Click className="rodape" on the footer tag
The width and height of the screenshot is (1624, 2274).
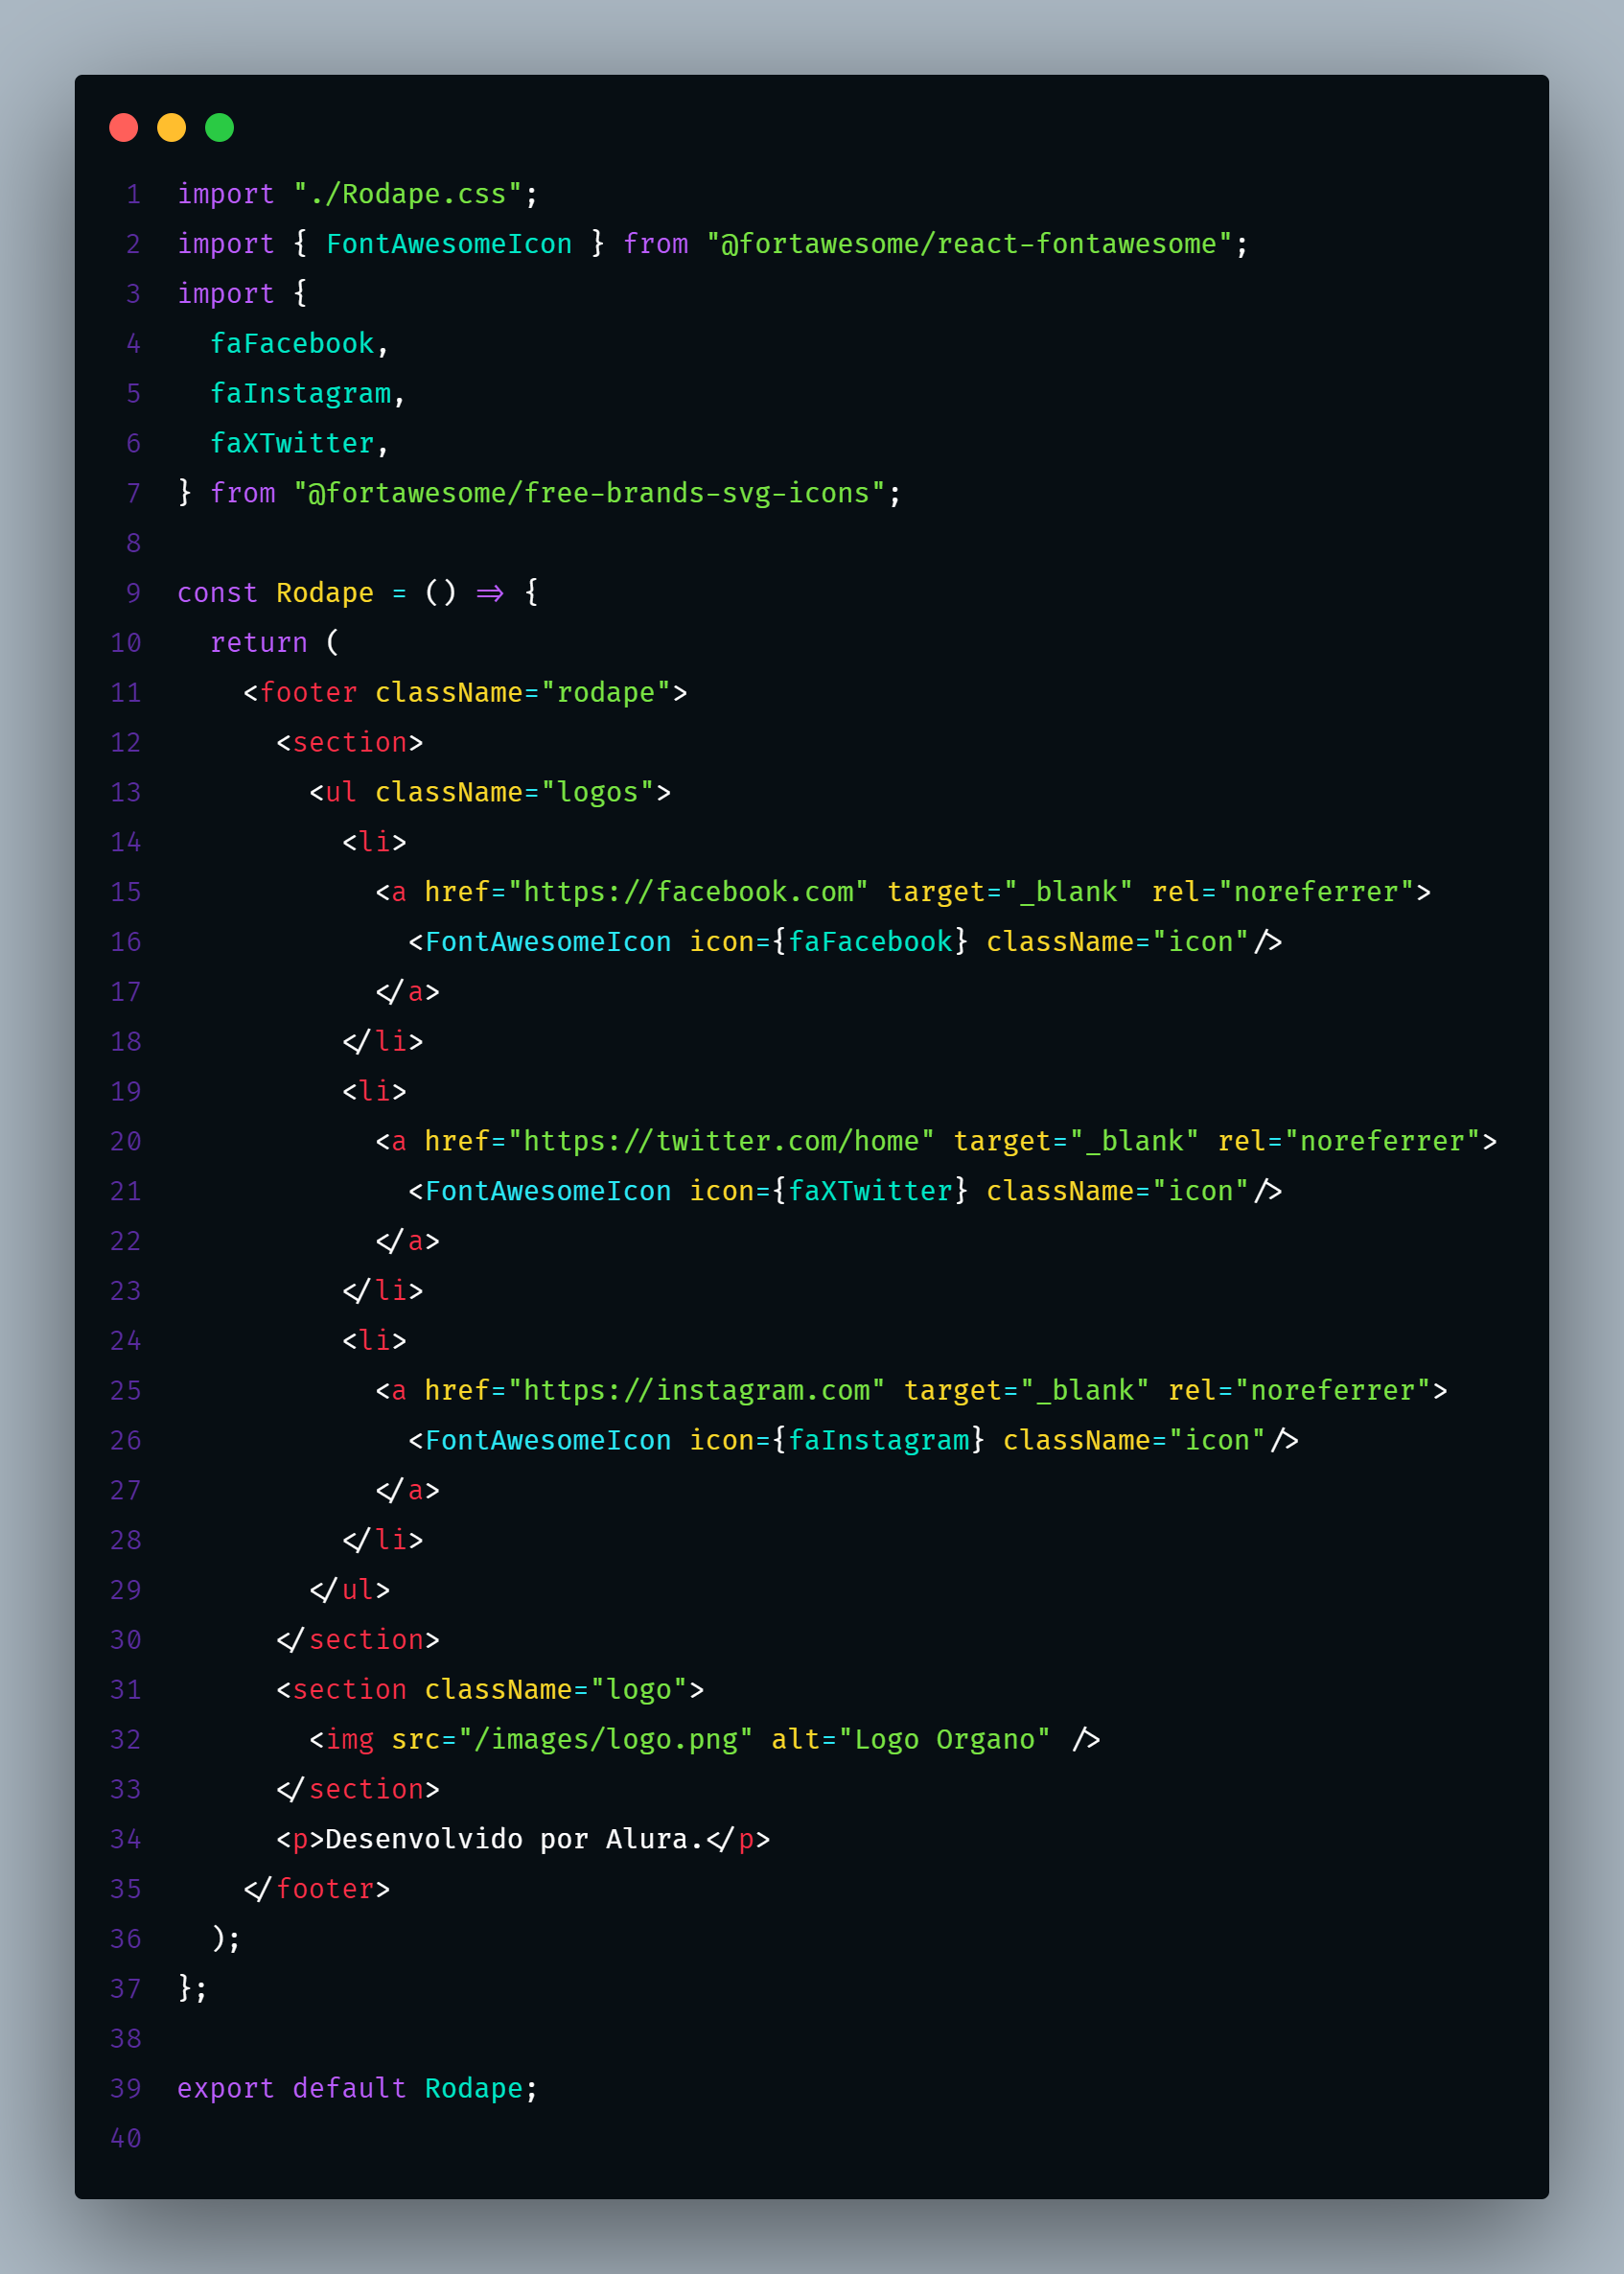coord(523,693)
